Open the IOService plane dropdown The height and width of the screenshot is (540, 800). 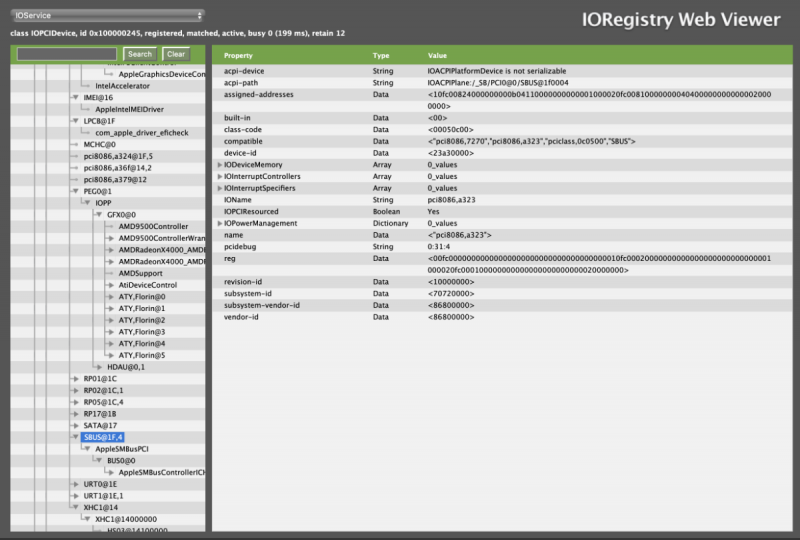pyautogui.click(x=108, y=15)
